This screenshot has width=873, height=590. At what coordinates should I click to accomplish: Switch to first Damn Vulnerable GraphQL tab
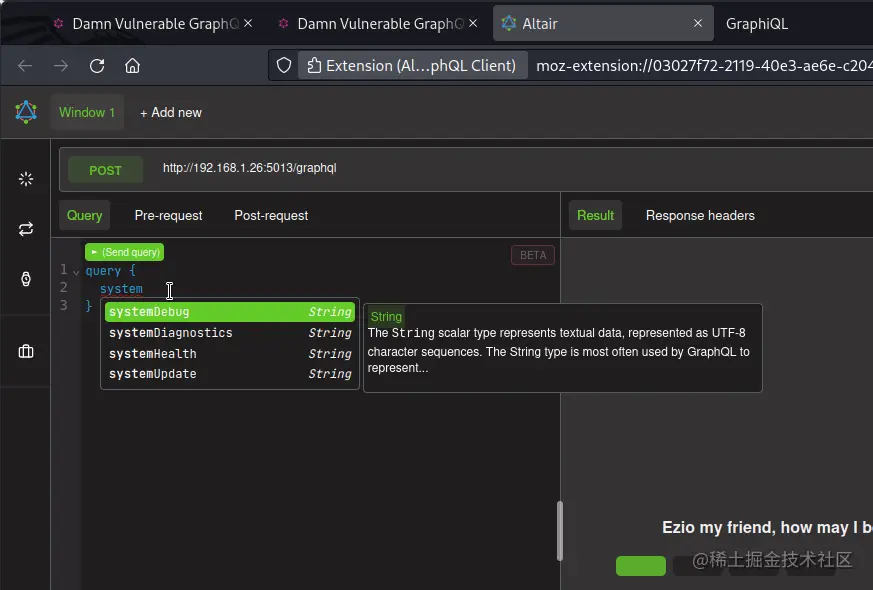pos(155,23)
